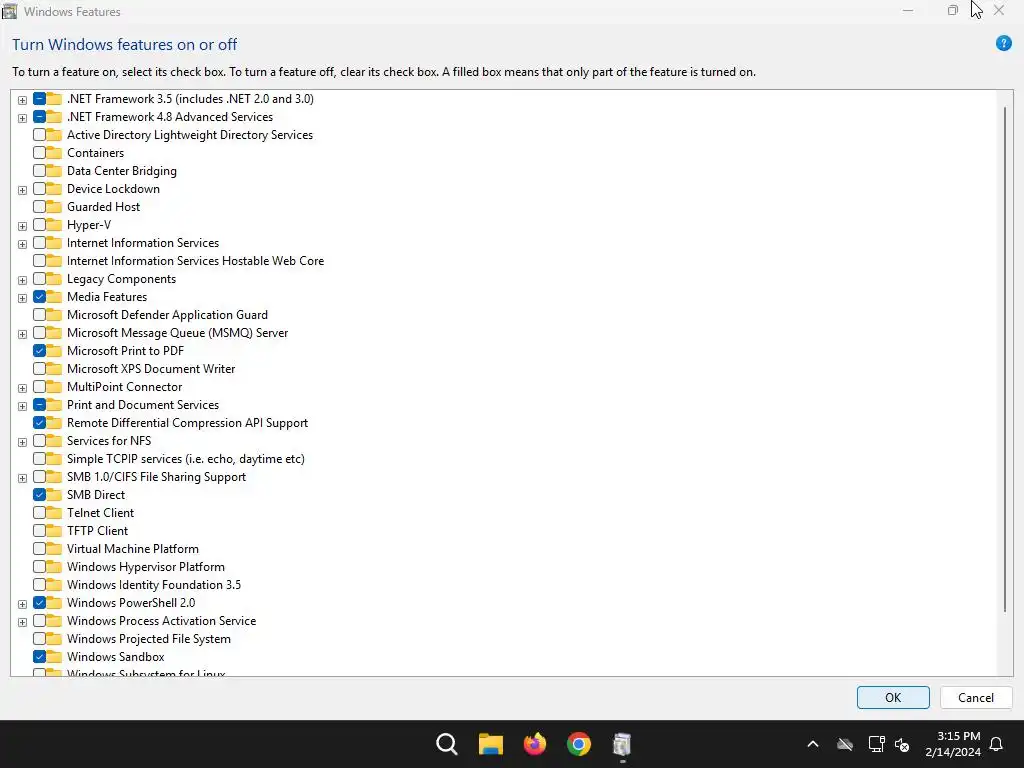Expand the Device Lockdown node
1024x768 pixels.
[22, 190]
